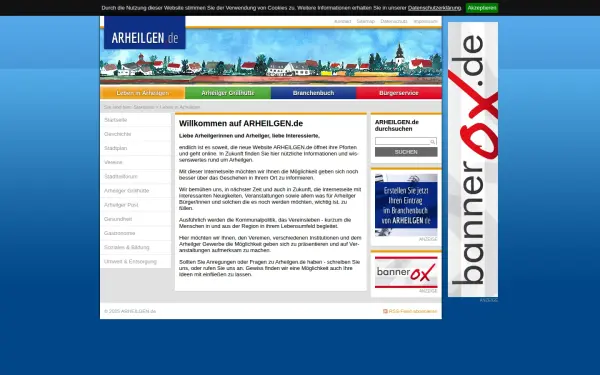Screen dimensions: 600x375
Task: Open Umwelt & Entsorgung in sidebar menu
Action: coord(135,262)
